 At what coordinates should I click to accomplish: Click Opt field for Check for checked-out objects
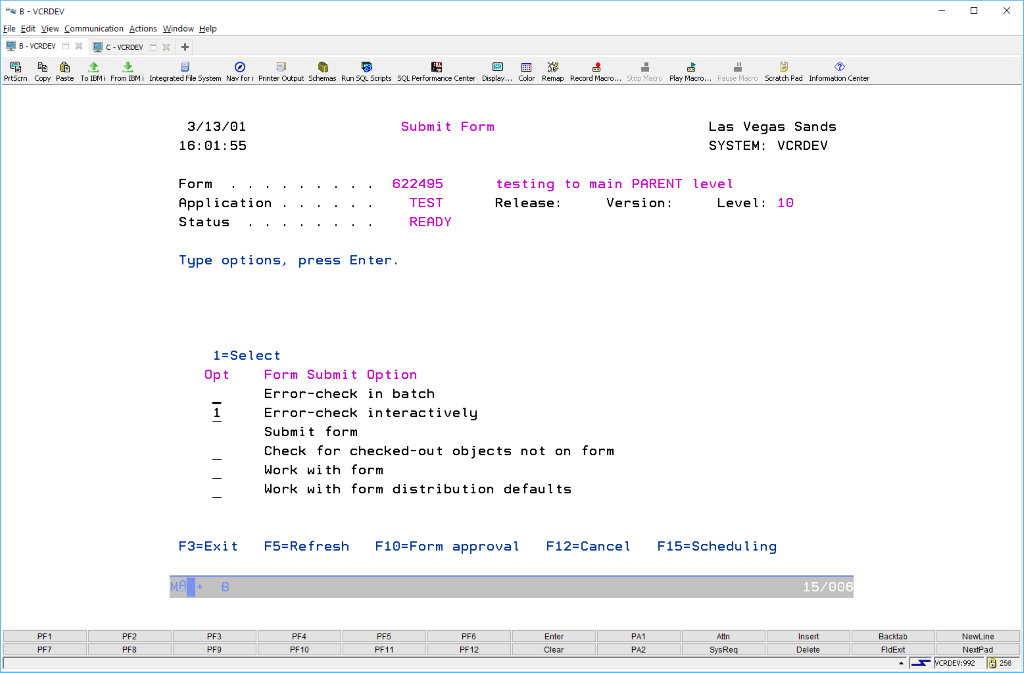click(217, 452)
